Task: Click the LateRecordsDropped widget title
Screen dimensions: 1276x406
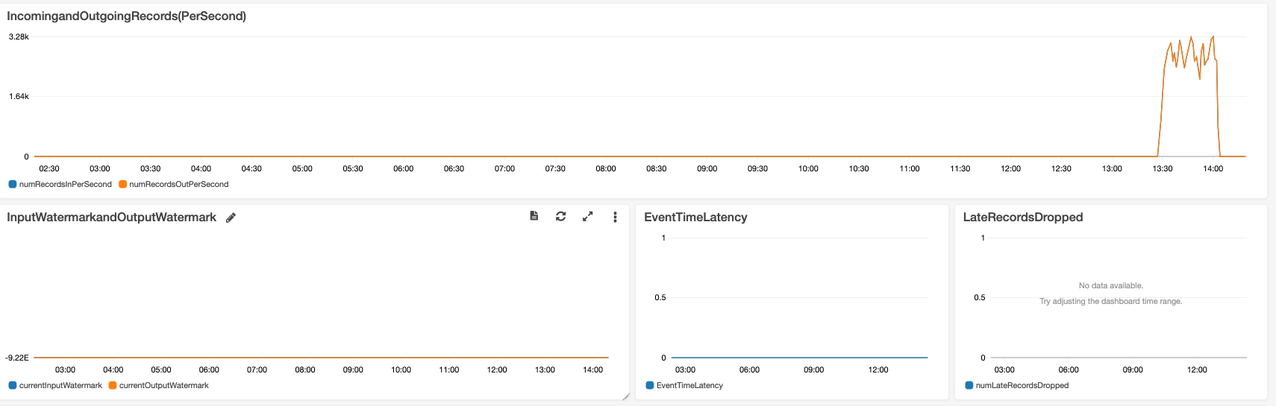Action: point(1023,217)
